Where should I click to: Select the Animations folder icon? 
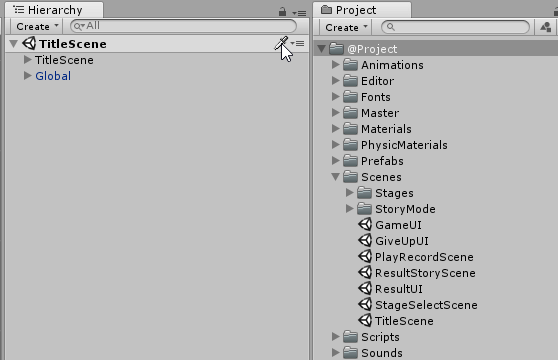pos(351,65)
